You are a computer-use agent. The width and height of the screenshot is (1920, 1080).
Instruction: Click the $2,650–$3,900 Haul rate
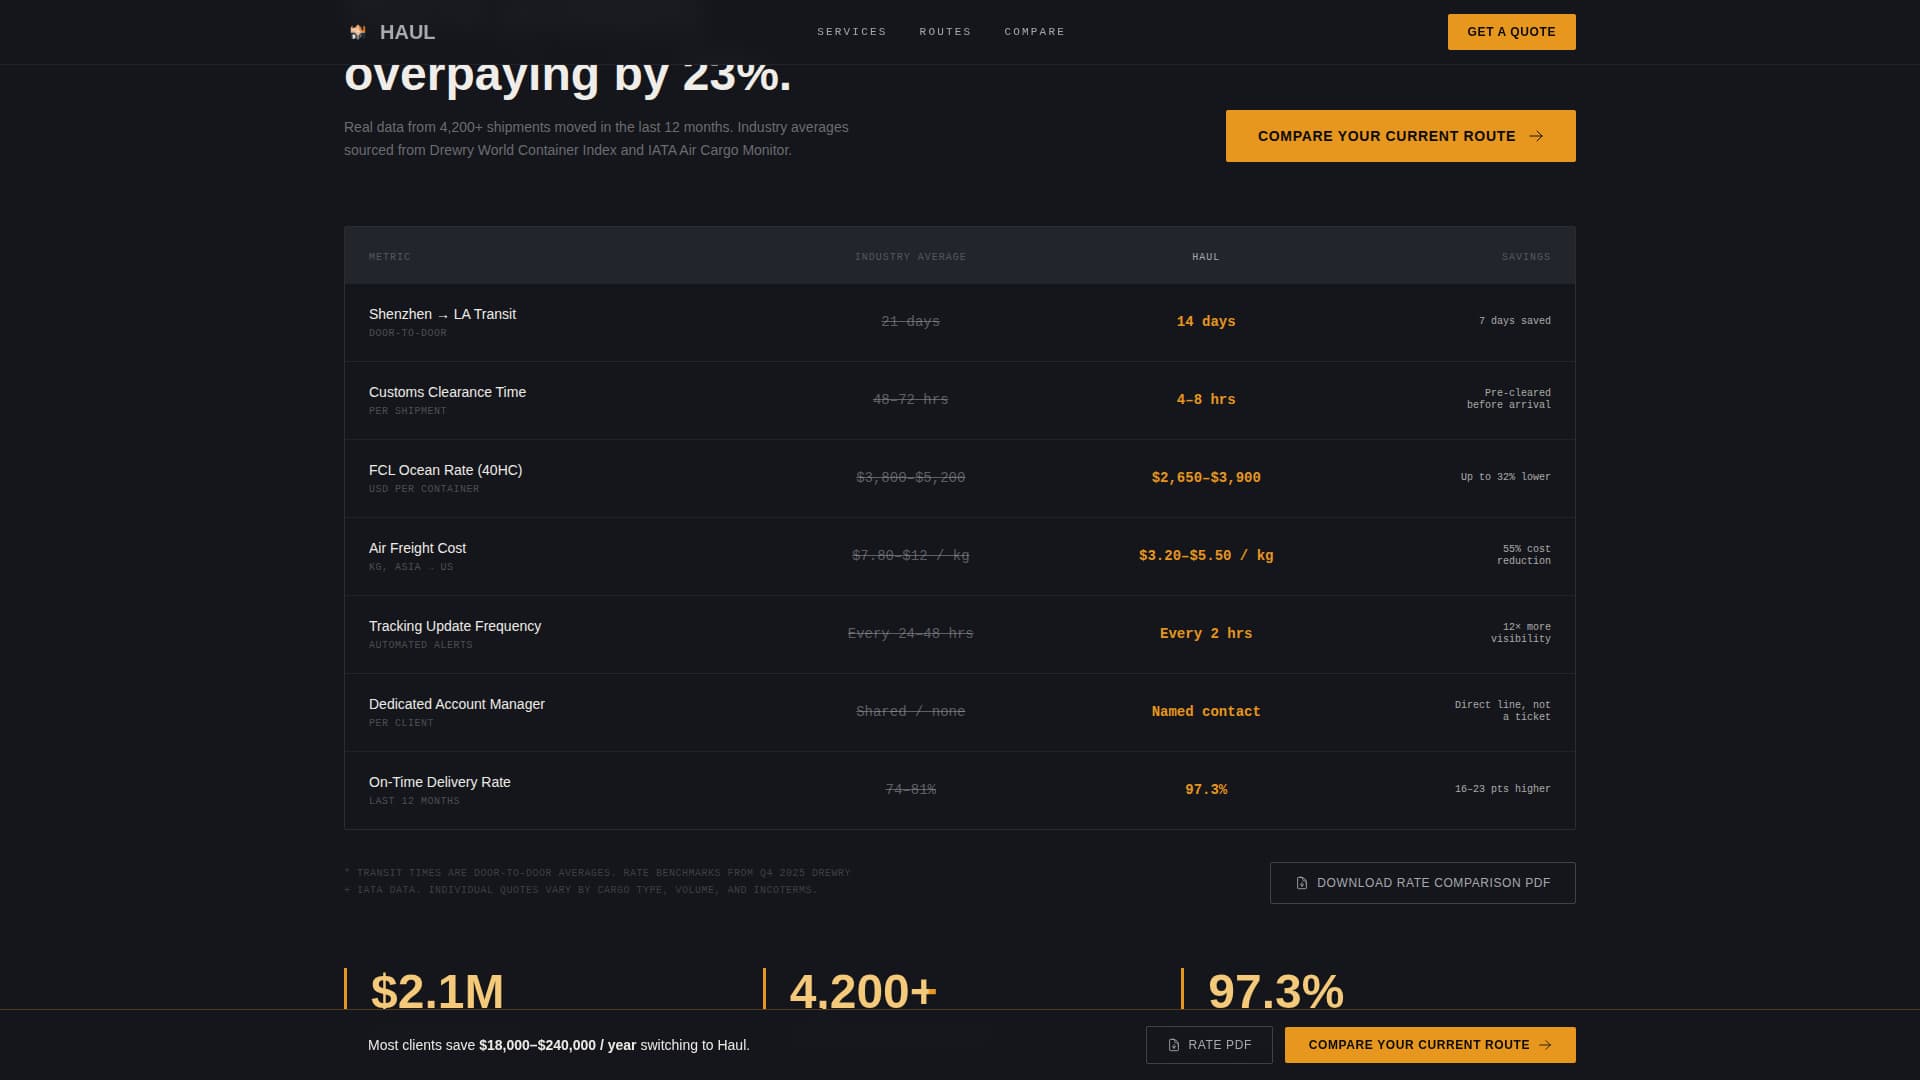coord(1205,477)
